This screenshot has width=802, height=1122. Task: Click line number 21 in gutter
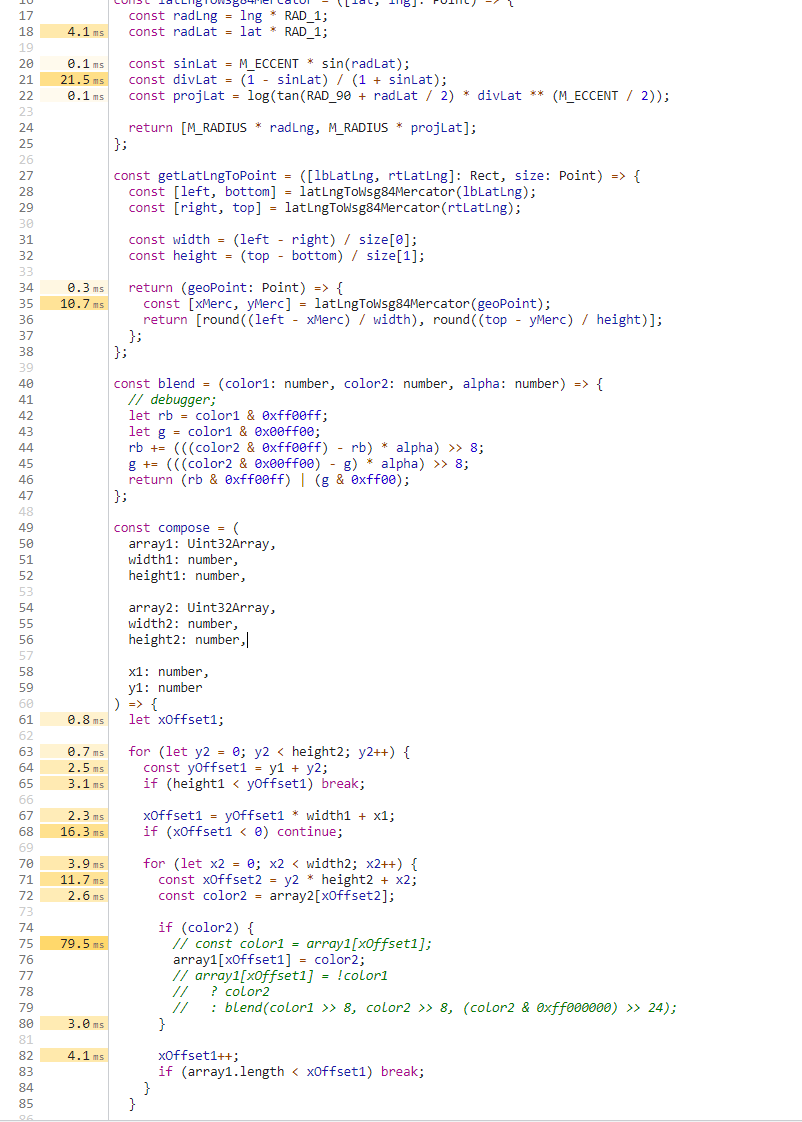(x=26, y=80)
